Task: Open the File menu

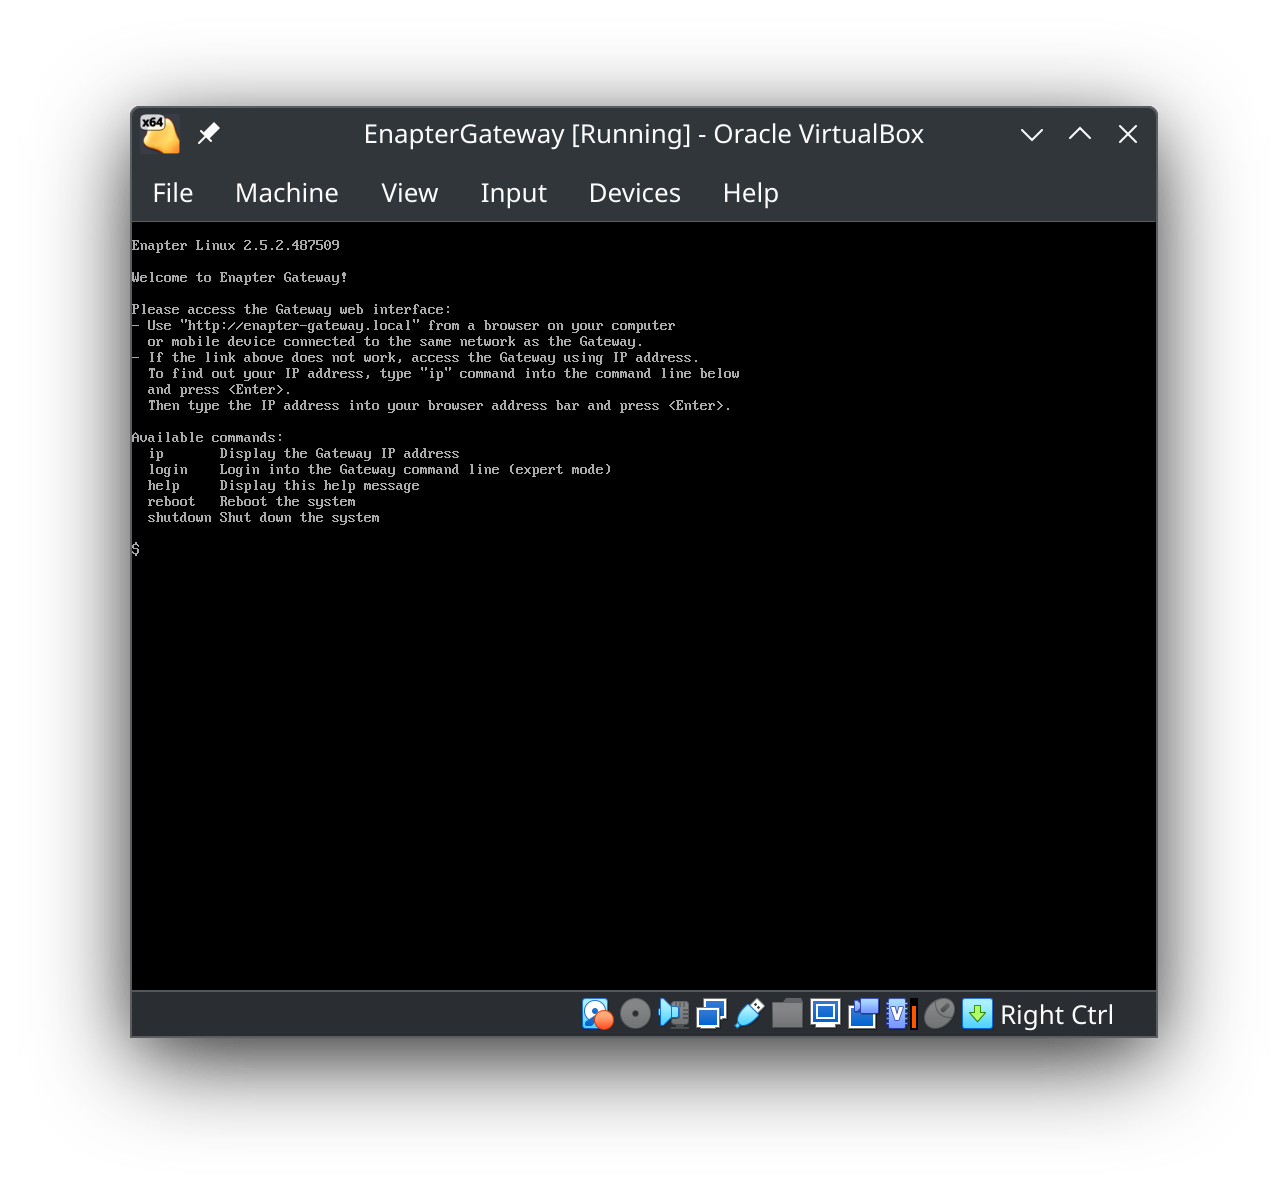Action: click(172, 193)
